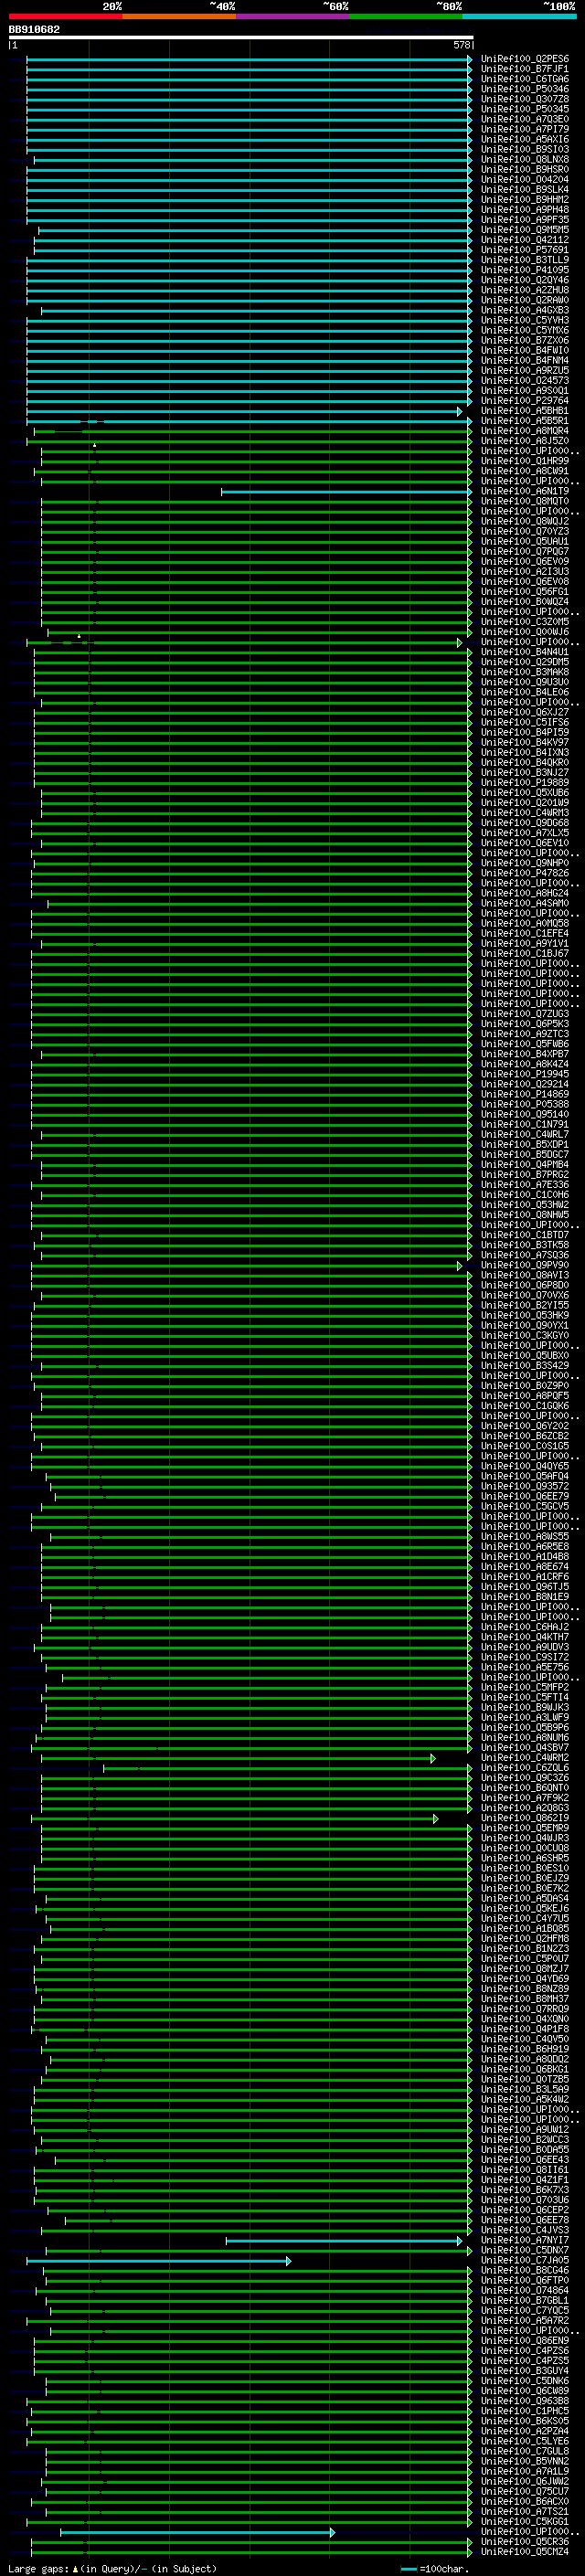Click the red 20% legend bar

point(65,16)
